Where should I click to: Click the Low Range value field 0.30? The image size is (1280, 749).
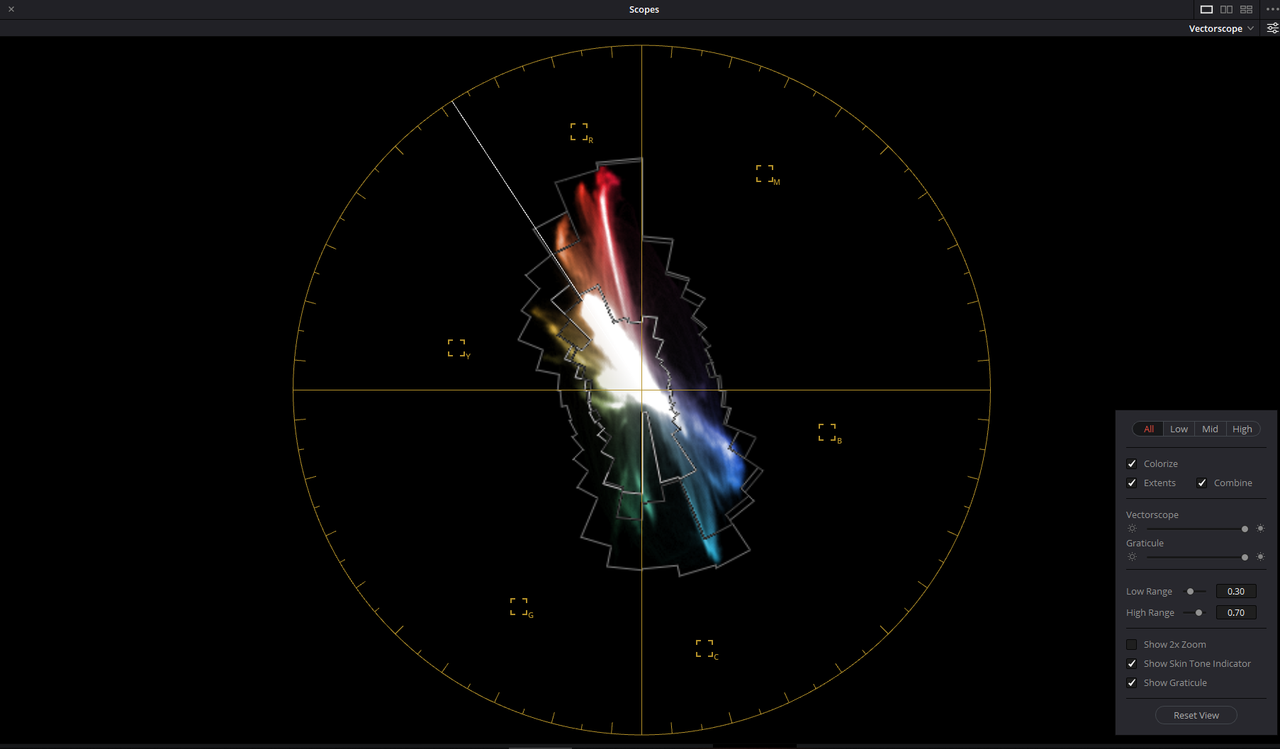point(1236,592)
